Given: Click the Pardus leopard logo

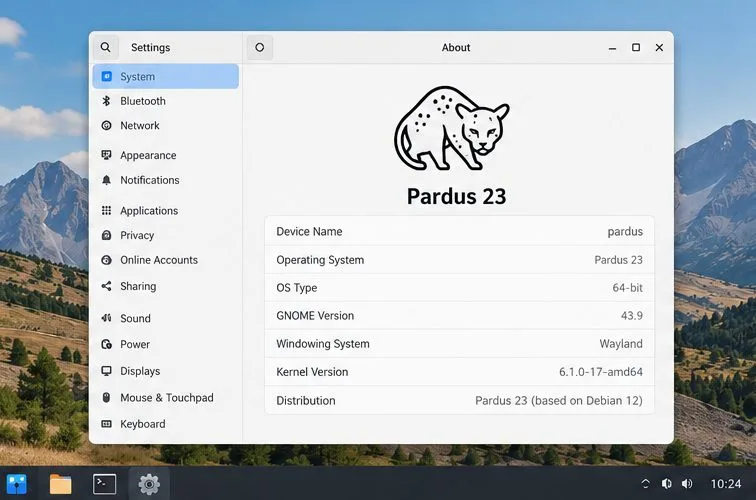Looking at the screenshot, I should [x=452, y=128].
